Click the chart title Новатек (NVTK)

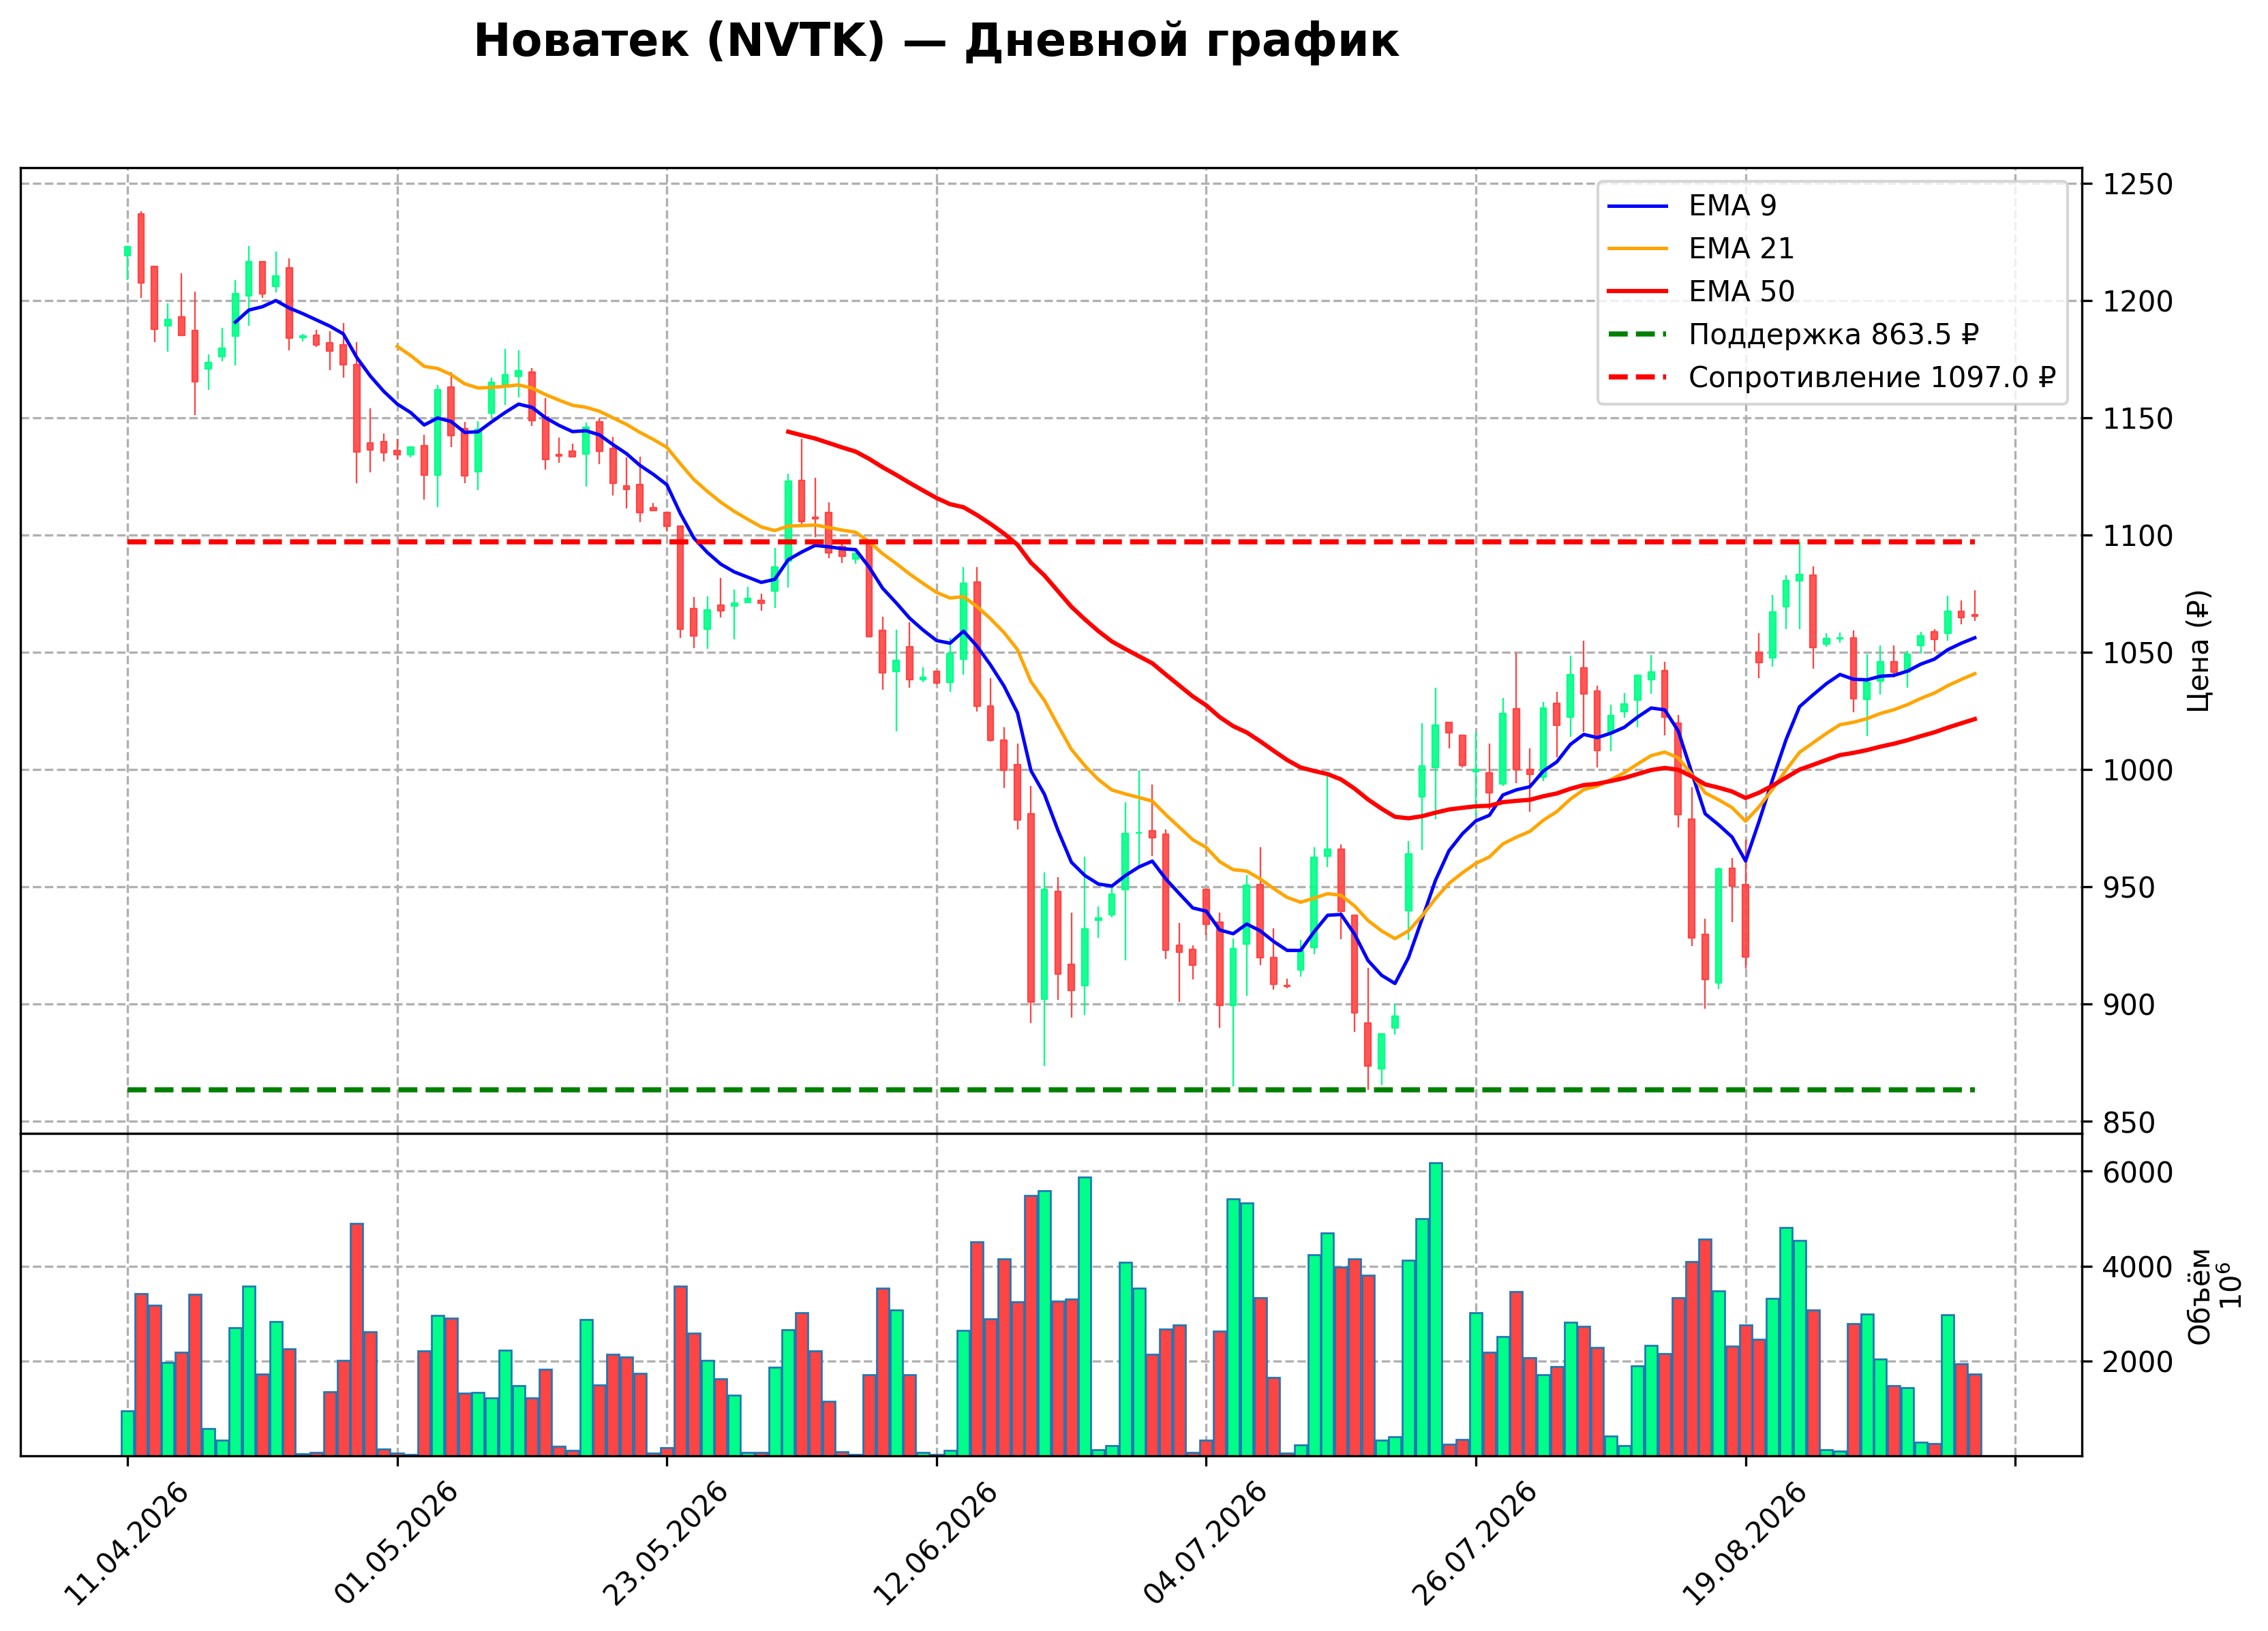(x=679, y=42)
